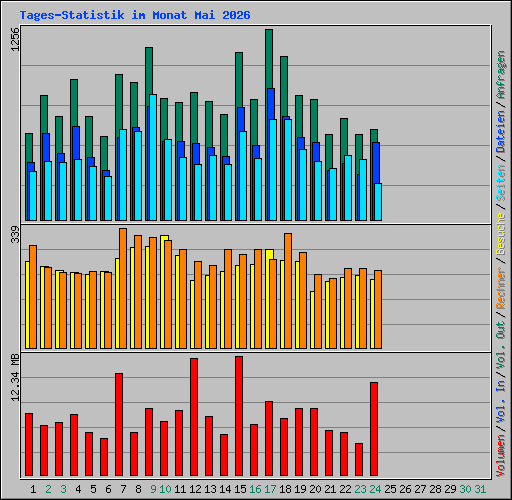The width and height of the screenshot is (512, 500).
Task: Click the red Volumen bar for day 24
Action: pyautogui.click(x=374, y=429)
